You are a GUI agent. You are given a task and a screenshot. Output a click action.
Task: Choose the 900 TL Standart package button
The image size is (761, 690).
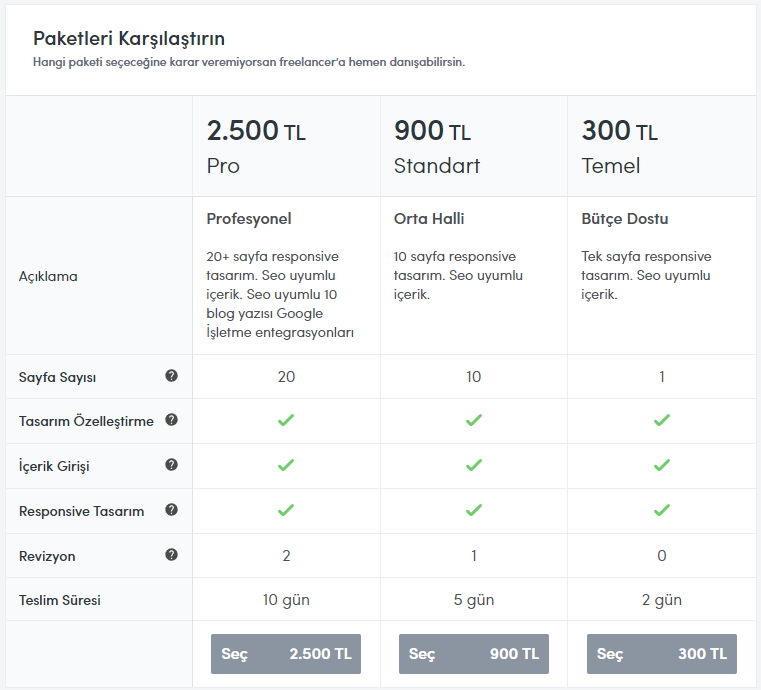[474, 654]
